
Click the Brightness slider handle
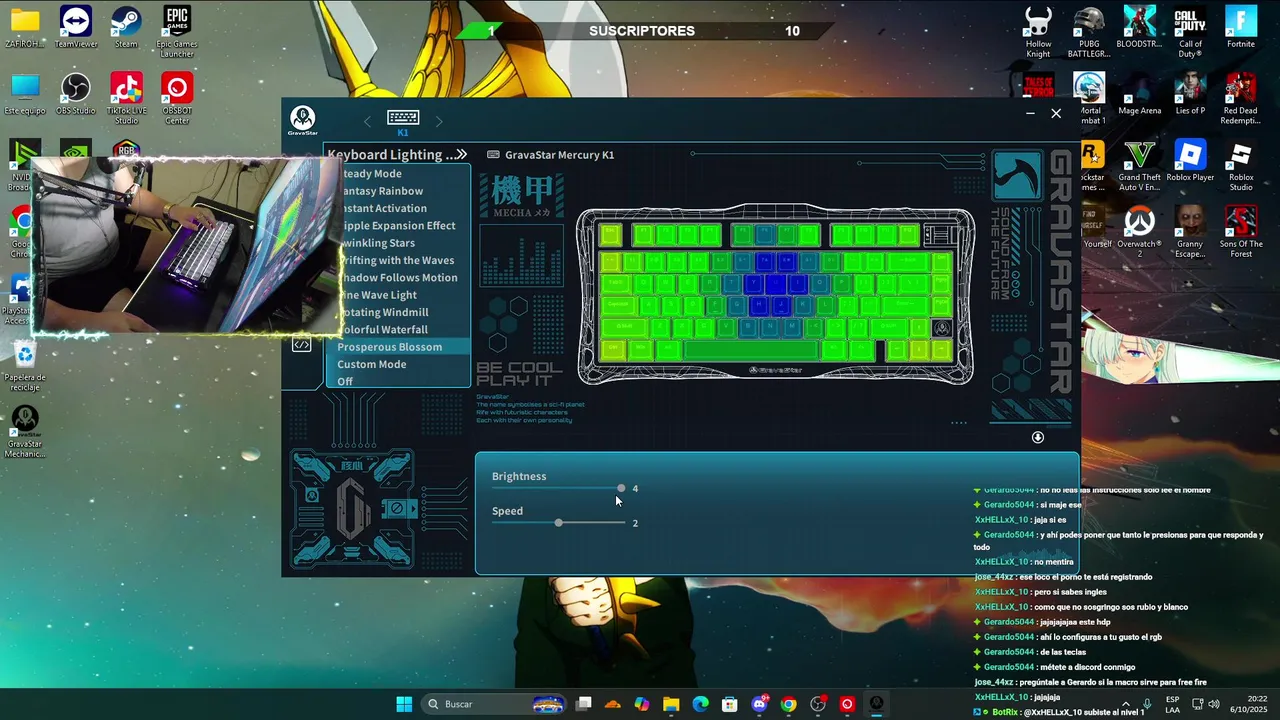[x=621, y=488]
